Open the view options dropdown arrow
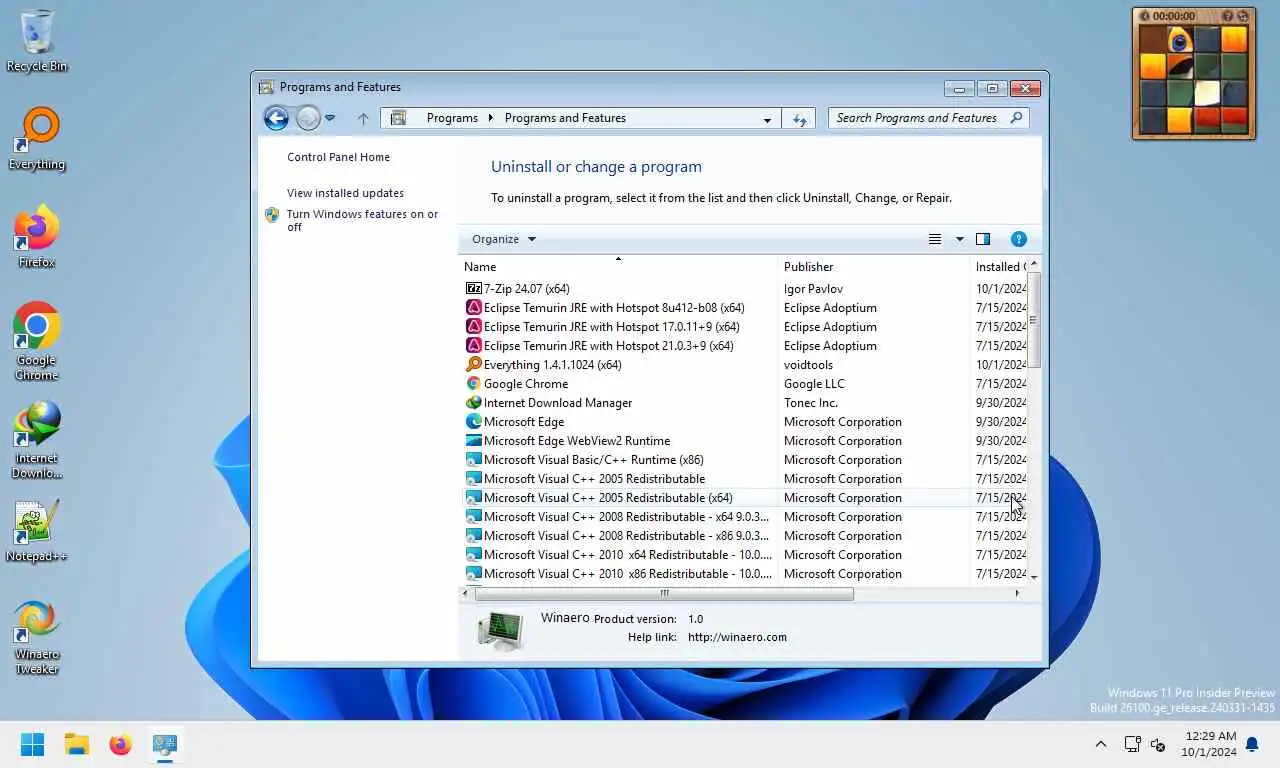The image size is (1280, 768). (960, 239)
